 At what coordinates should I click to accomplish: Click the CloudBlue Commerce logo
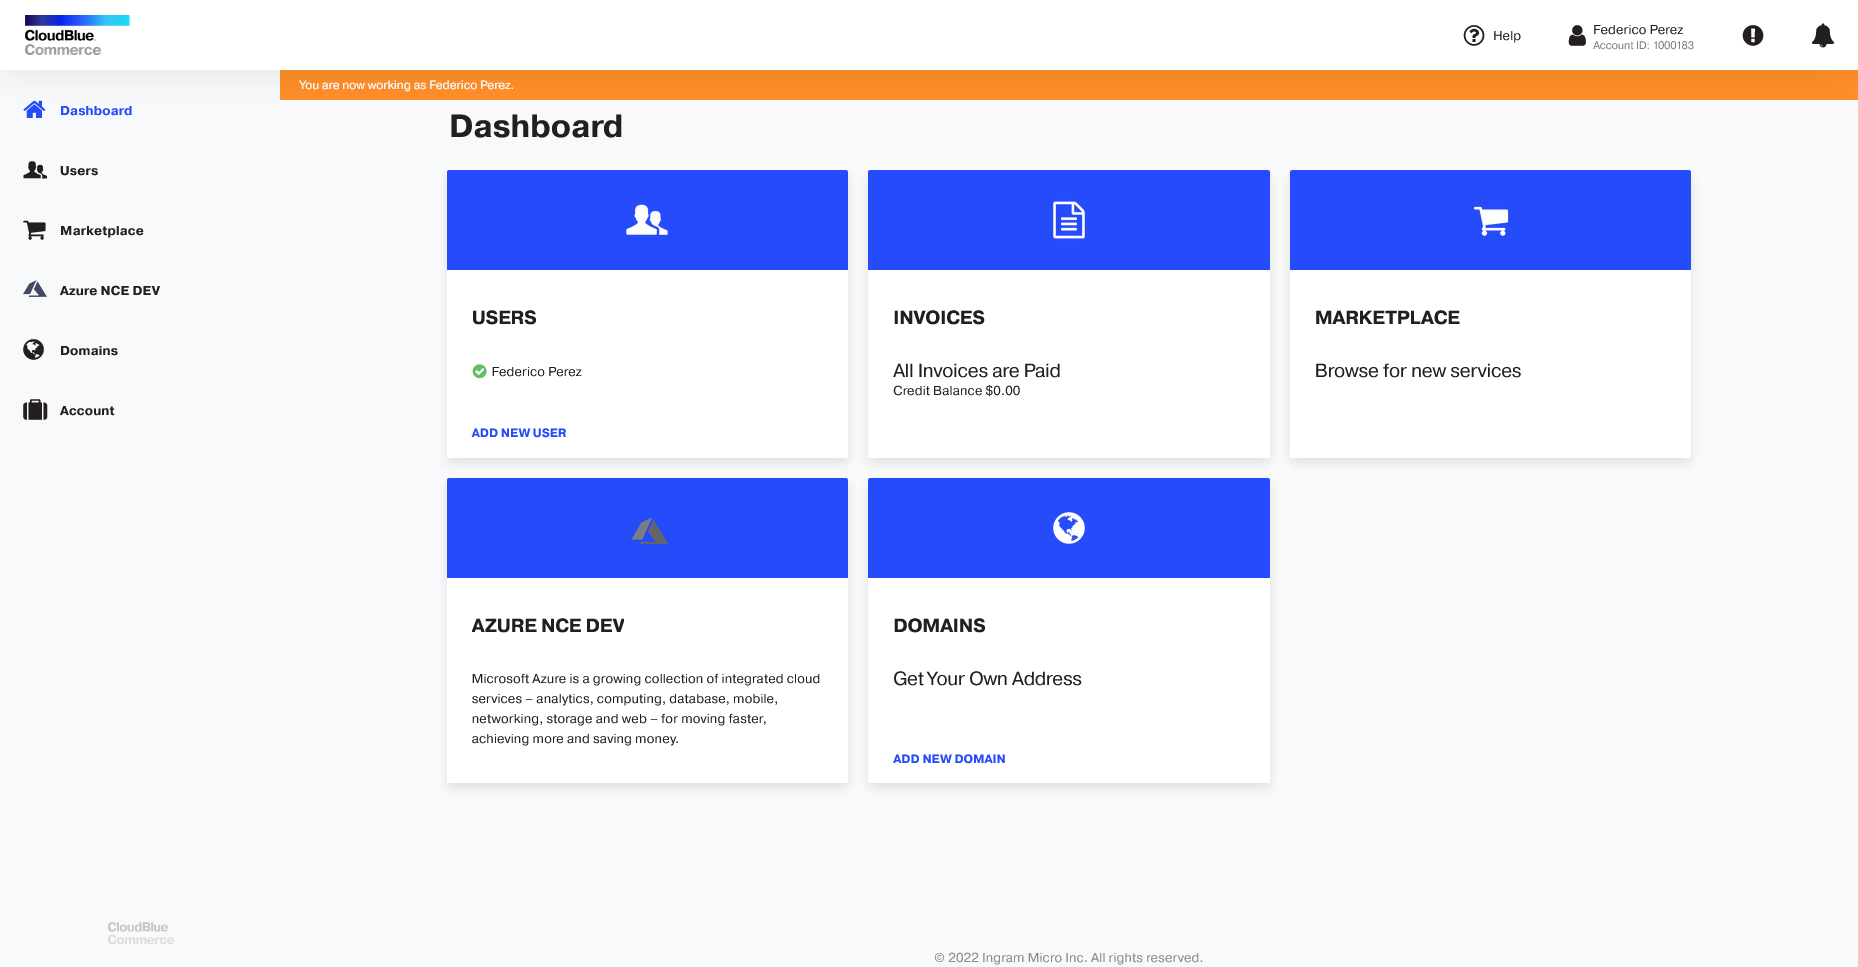click(x=76, y=36)
